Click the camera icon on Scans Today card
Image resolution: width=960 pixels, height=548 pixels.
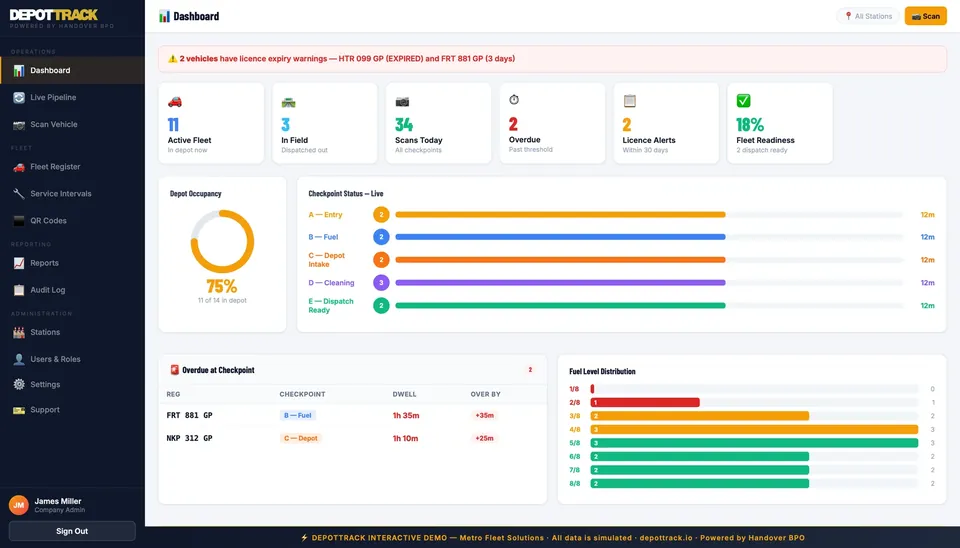coord(402,102)
